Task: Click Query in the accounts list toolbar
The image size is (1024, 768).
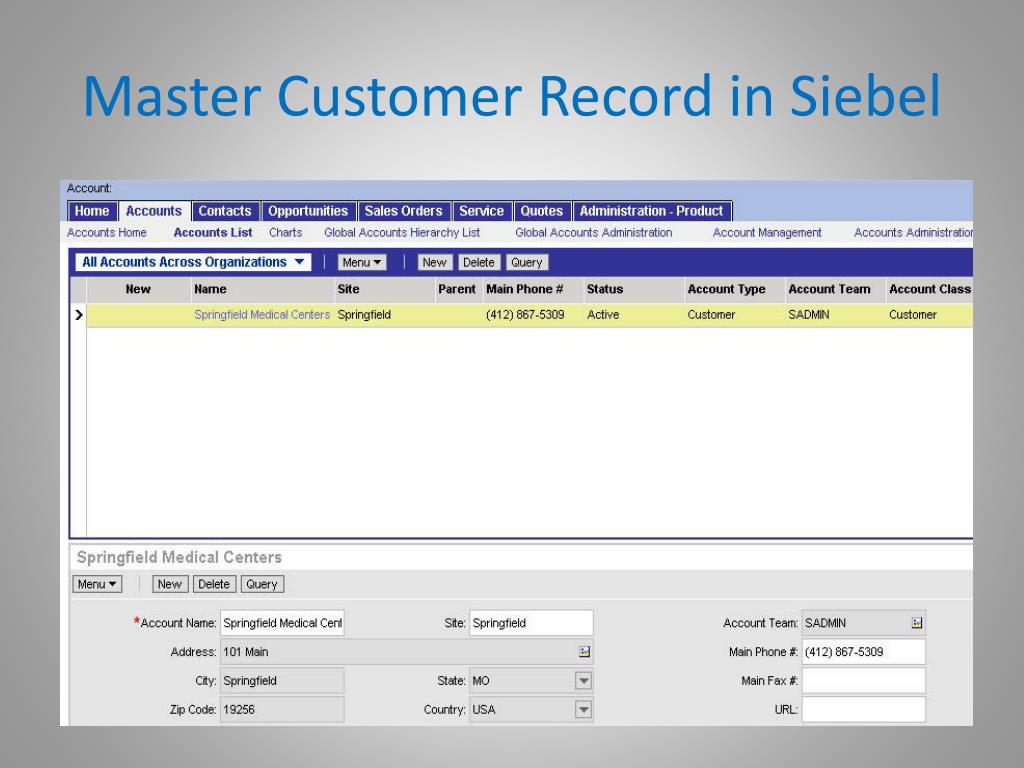Action: point(526,263)
